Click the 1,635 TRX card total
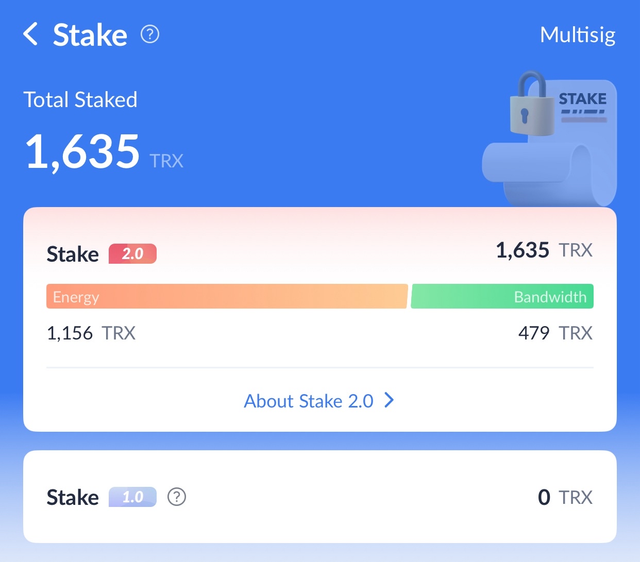Screen dimensions: 640x562 [x=543, y=250]
